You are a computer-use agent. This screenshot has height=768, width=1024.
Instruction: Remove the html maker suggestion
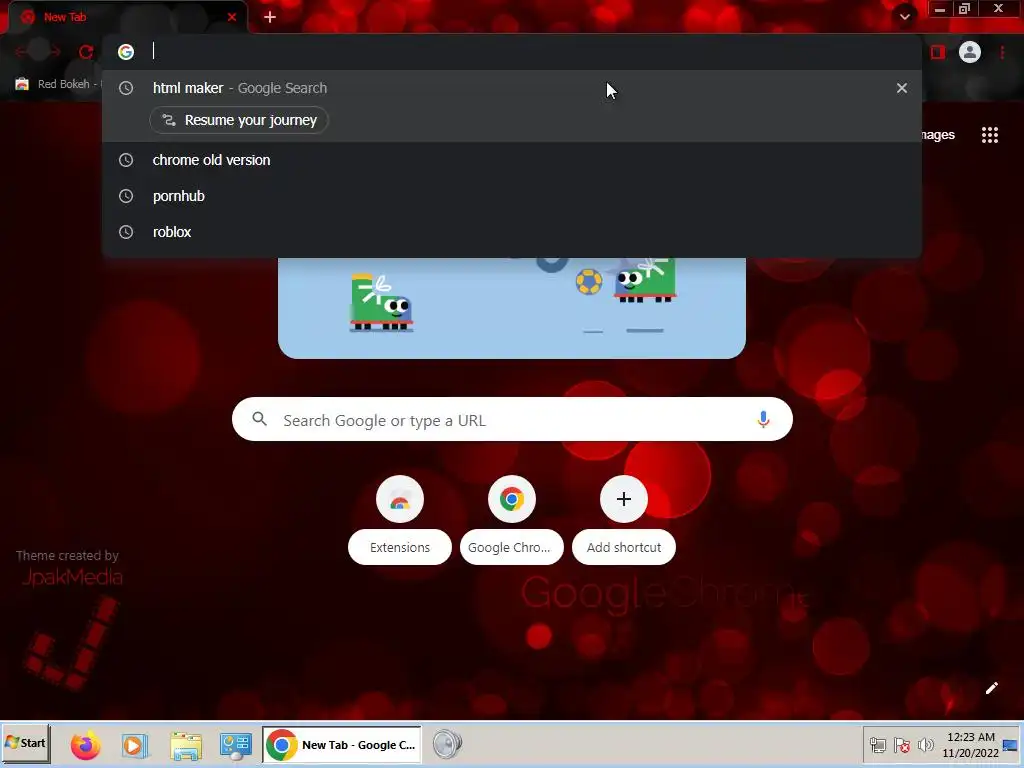pos(901,88)
